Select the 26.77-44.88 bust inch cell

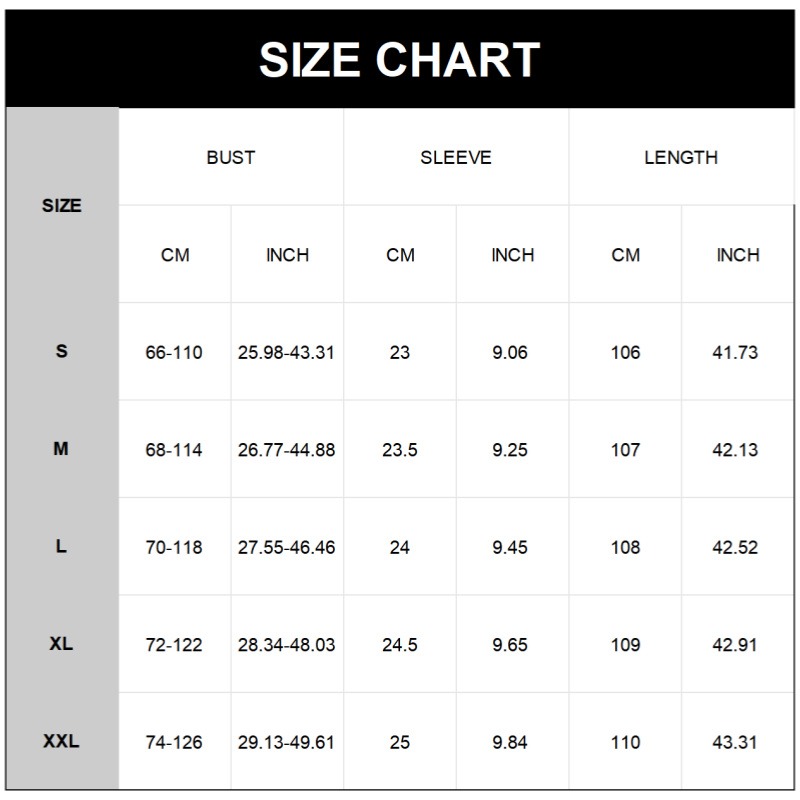[x=287, y=450]
